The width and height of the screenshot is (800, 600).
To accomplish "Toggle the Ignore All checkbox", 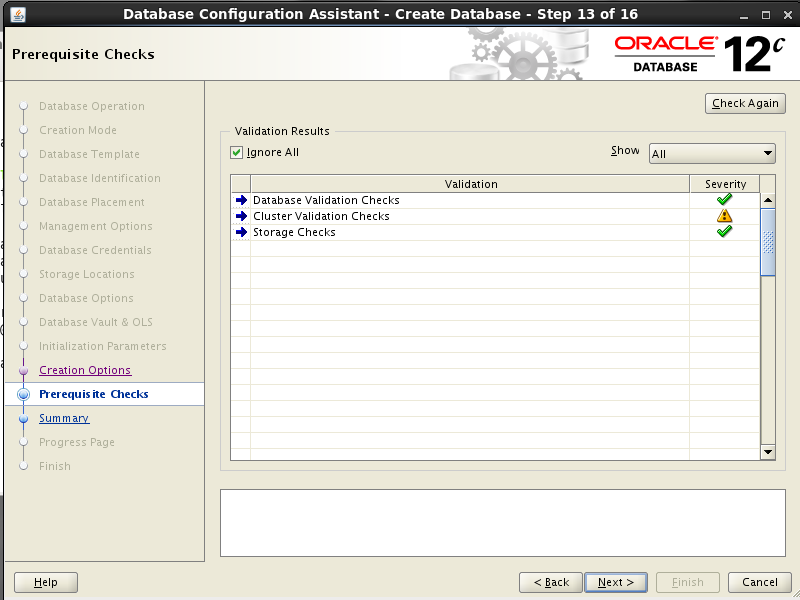I will pos(236,152).
